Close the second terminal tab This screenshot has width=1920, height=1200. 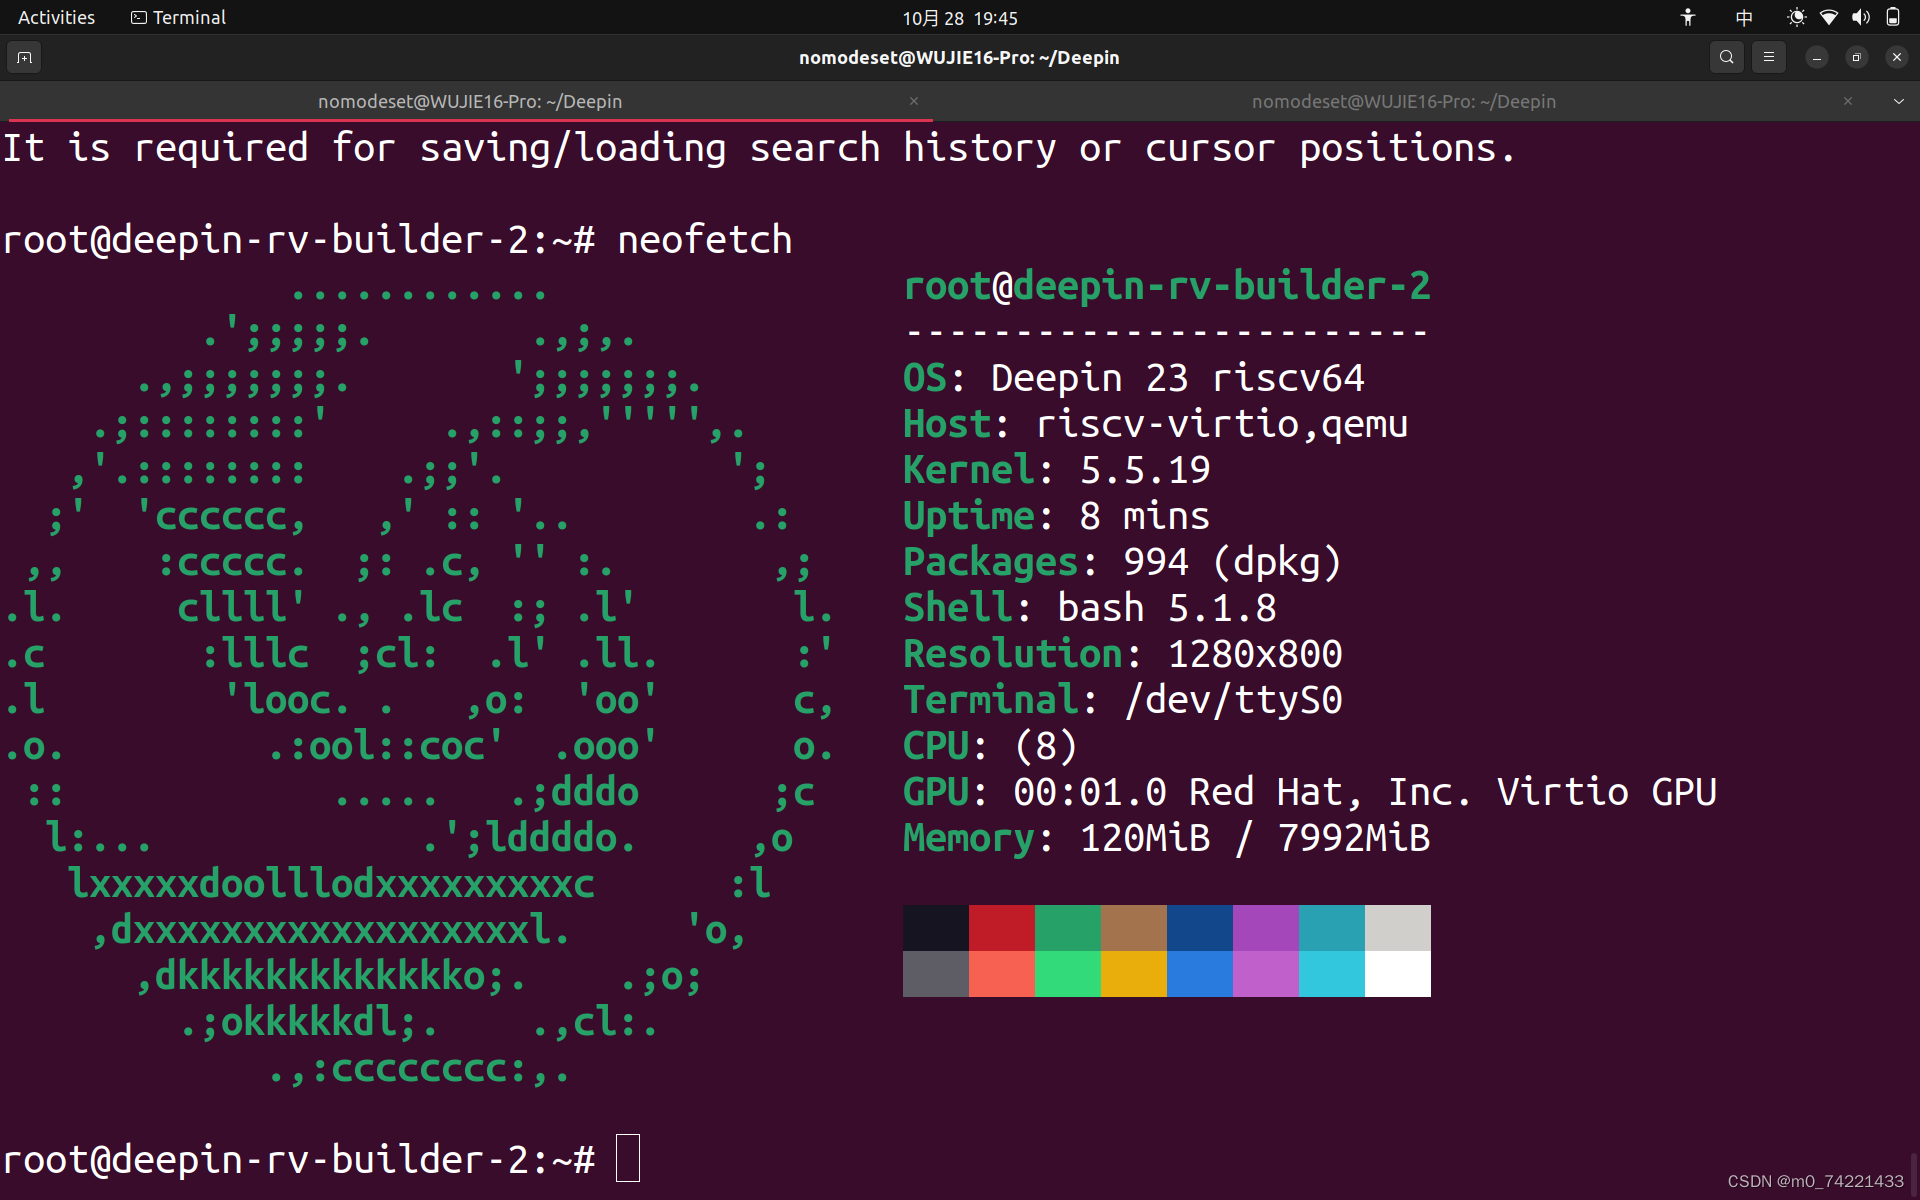coord(1848,101)
